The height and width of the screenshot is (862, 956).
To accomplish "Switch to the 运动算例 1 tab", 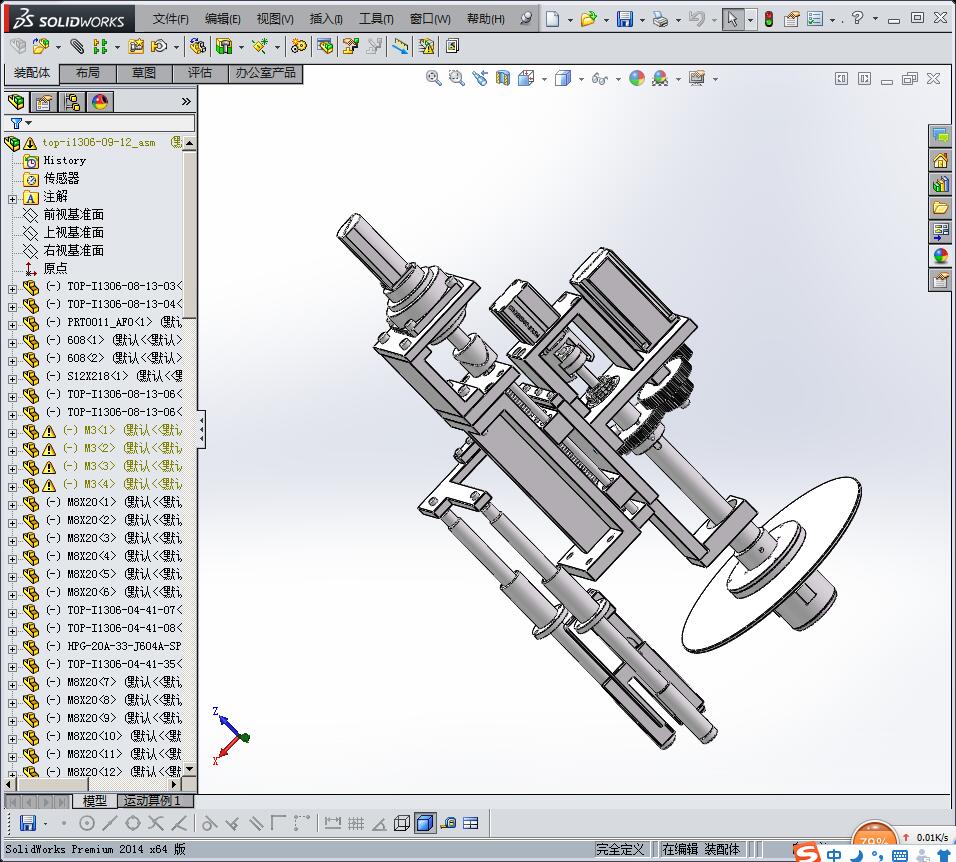I will tap(152, 801).
